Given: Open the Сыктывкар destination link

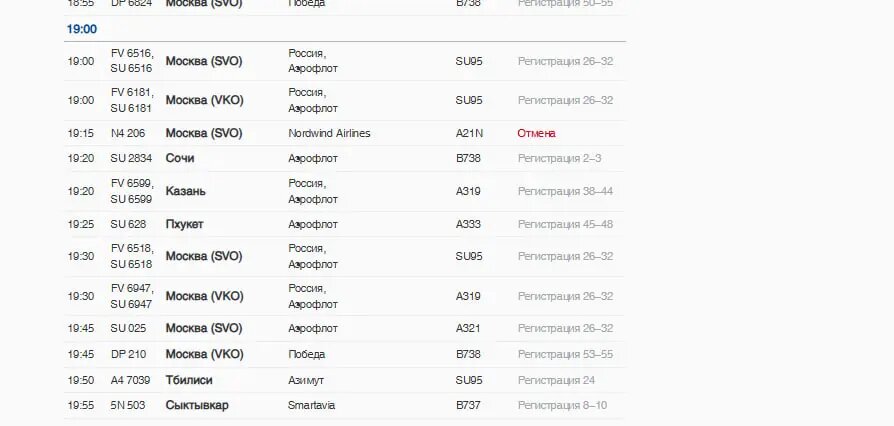Looking at the screenshot, I should point(197,405).
